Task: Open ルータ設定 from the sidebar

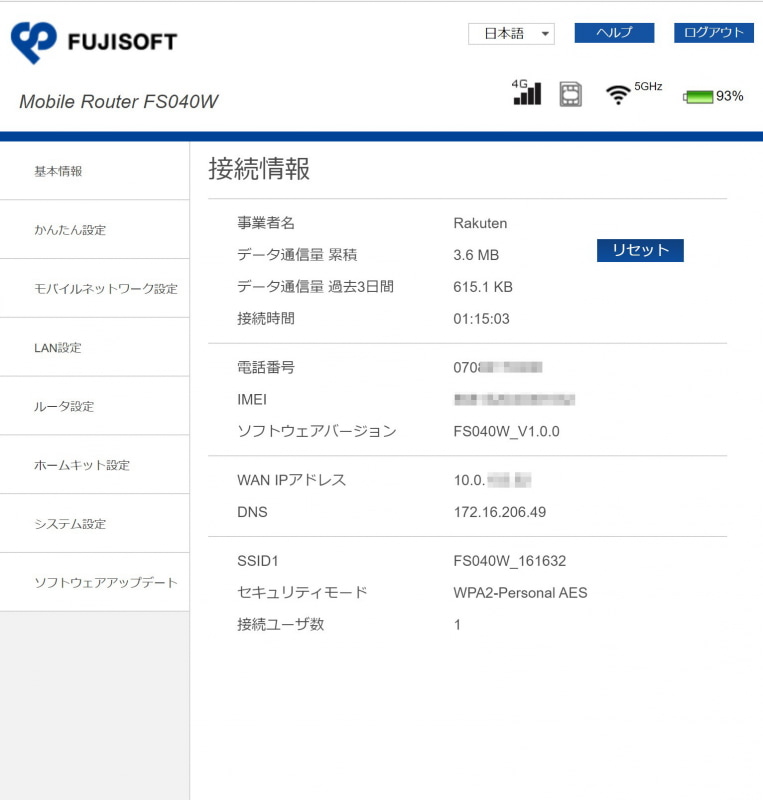Action: pyautogui.click(x=94, y=406)
